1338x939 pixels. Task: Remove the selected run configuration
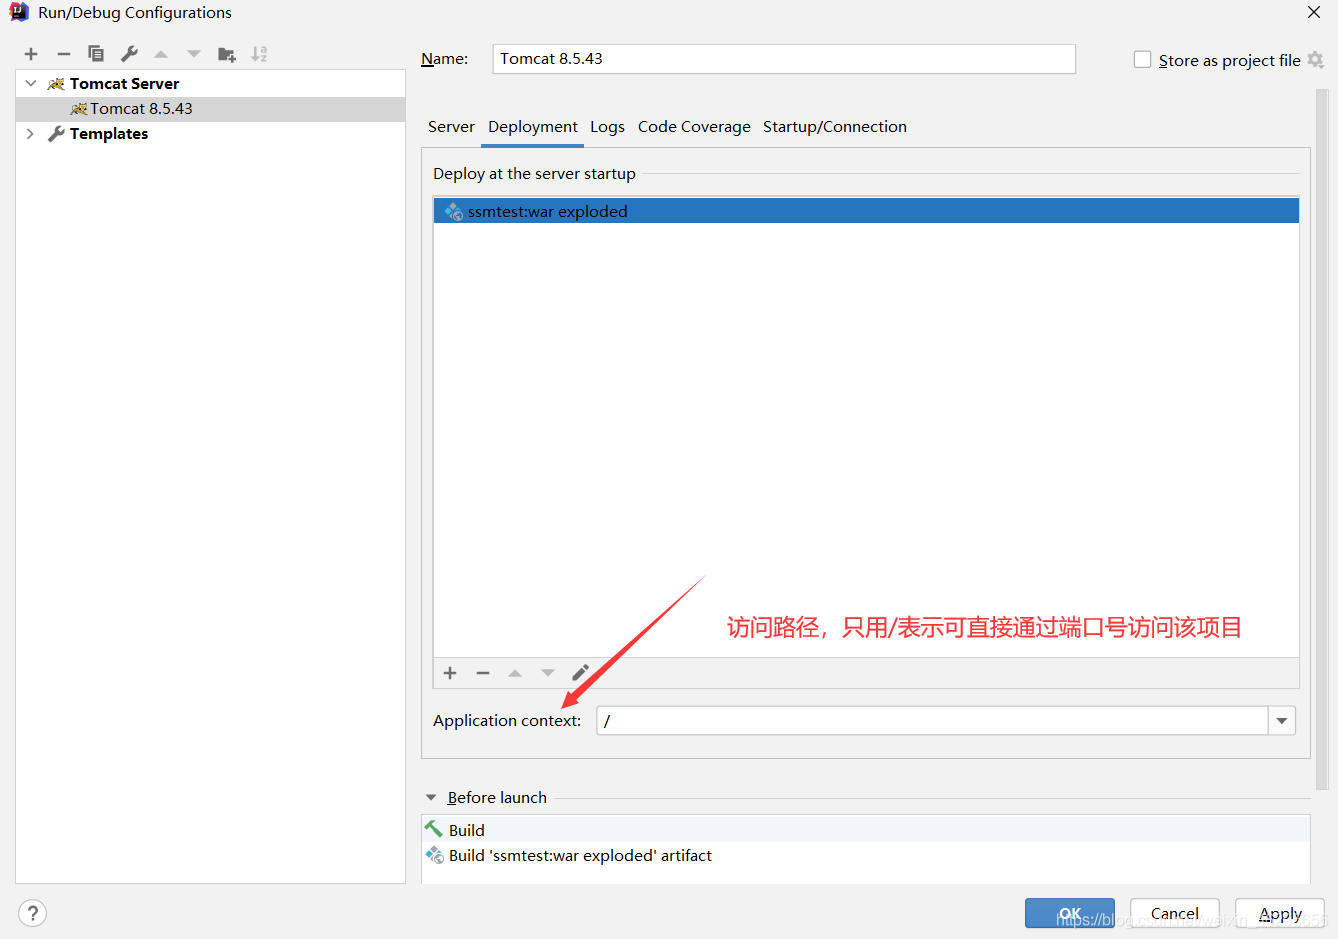[64, 54]
